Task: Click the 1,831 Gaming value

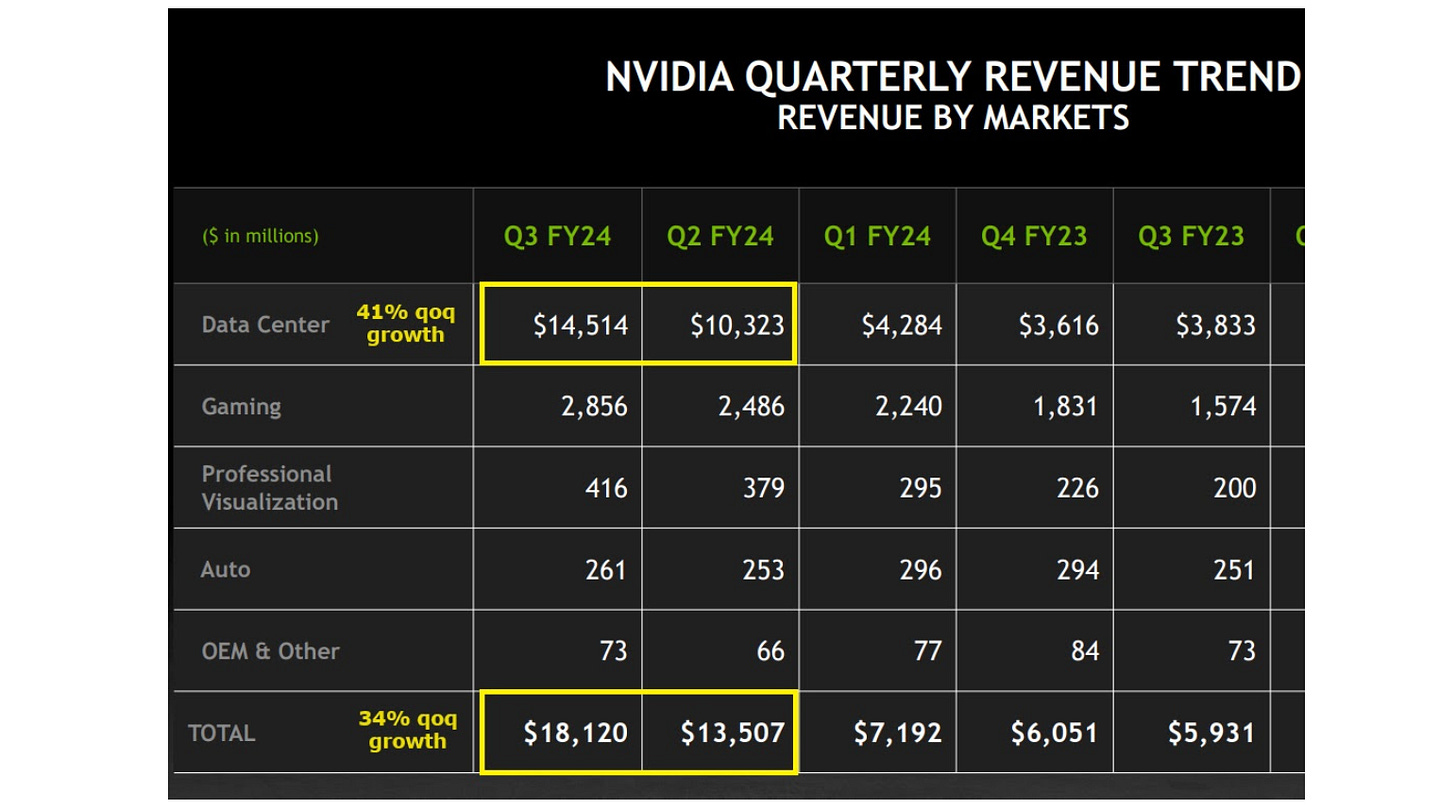Action: point(1066,407)
